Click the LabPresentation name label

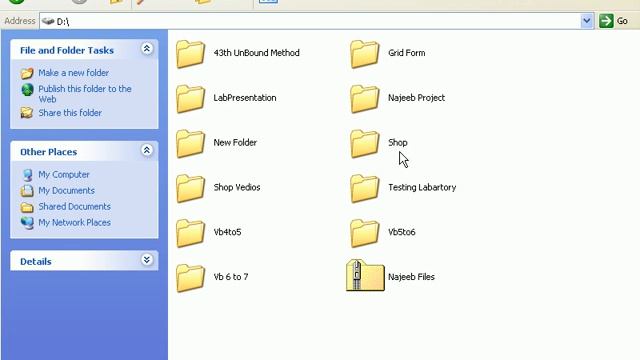[x=245, y=98]
